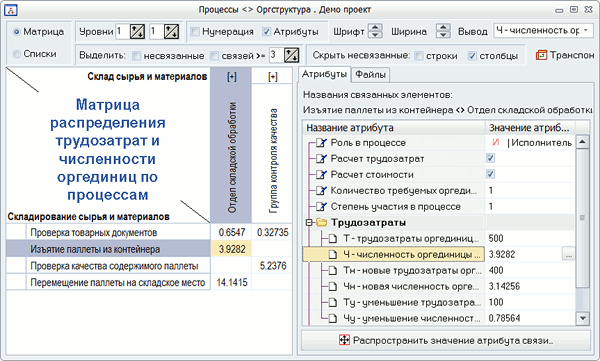Select the Списки radio button

coord(16,54)
